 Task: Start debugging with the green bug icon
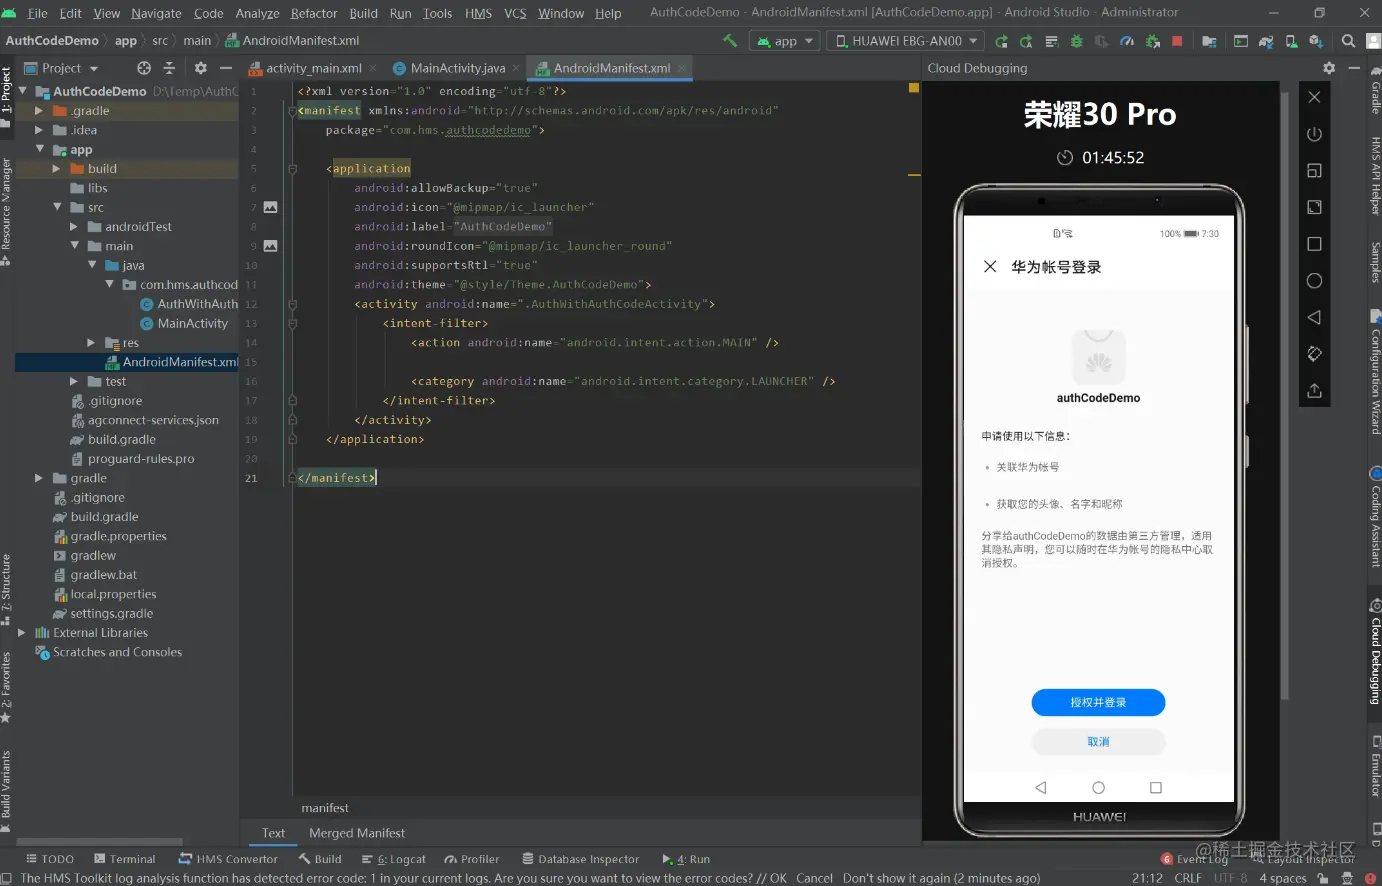coord(1077,41)
